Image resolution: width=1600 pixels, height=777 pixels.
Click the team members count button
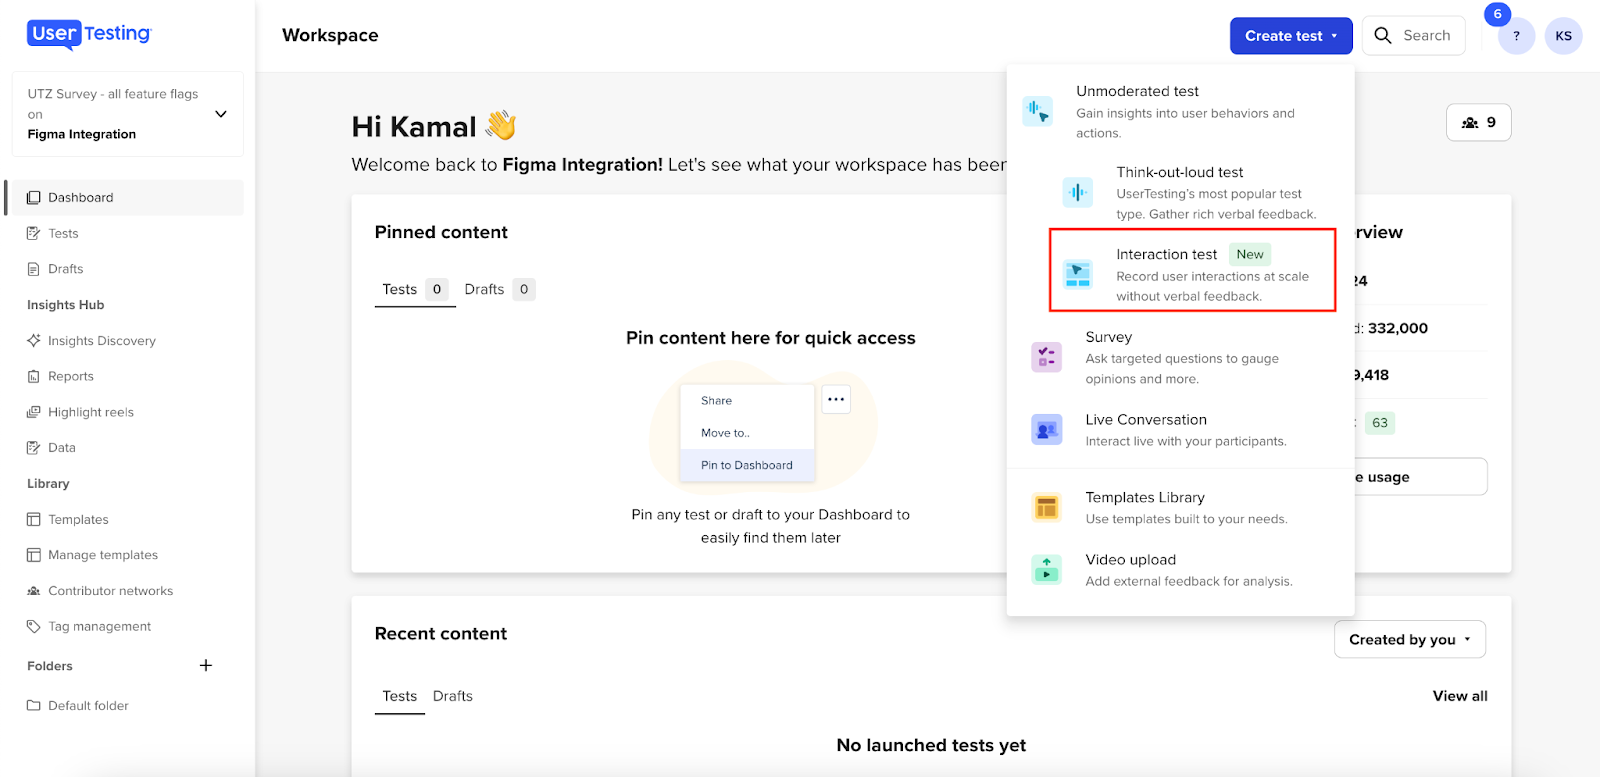coord(1478,123)
